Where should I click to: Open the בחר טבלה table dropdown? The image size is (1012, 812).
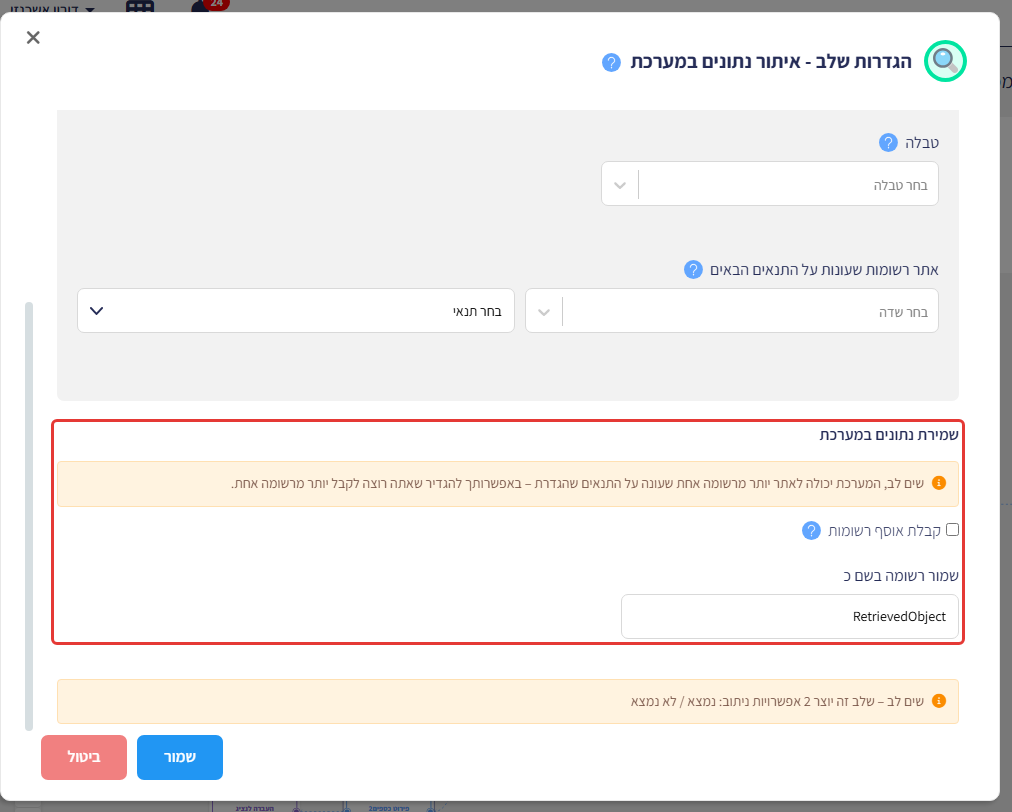coord(769,184)
